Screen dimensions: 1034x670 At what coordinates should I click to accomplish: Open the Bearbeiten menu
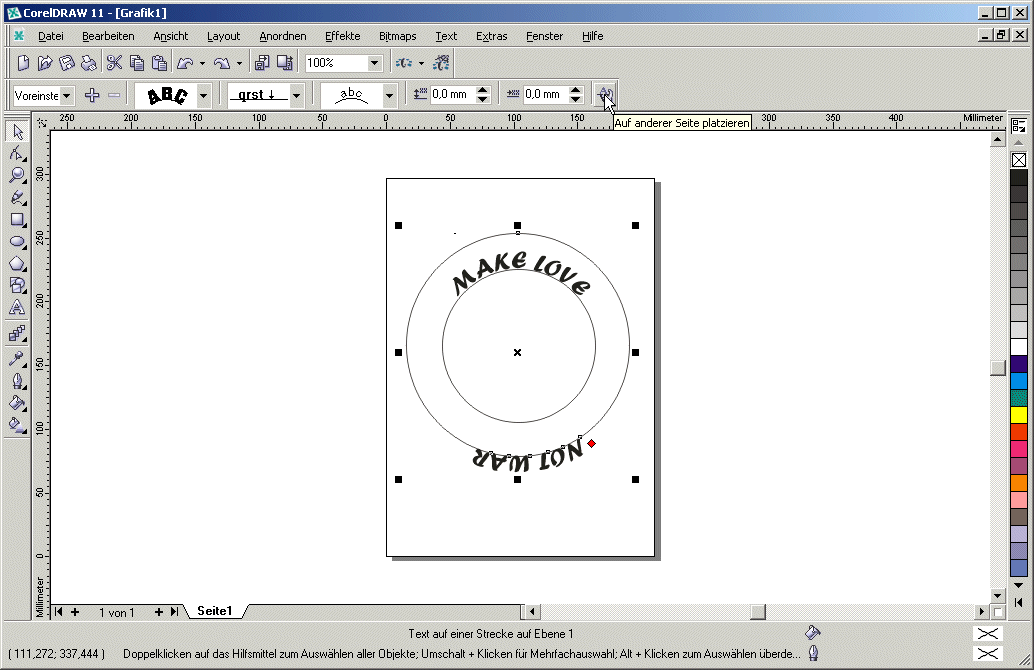(x=108, y=36)
